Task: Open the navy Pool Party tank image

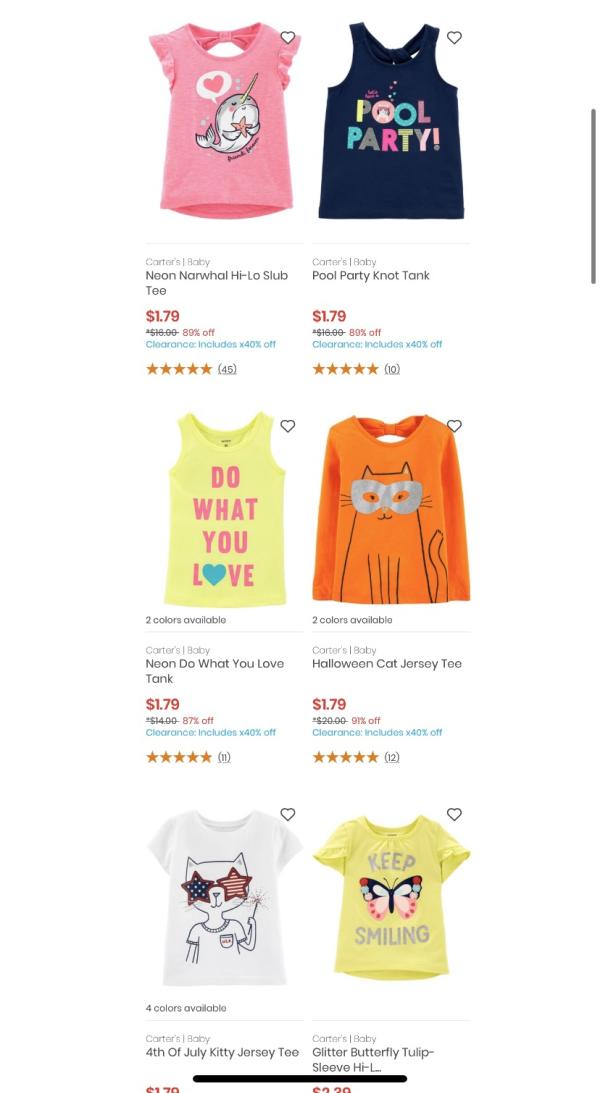Action: pos(391,121)
